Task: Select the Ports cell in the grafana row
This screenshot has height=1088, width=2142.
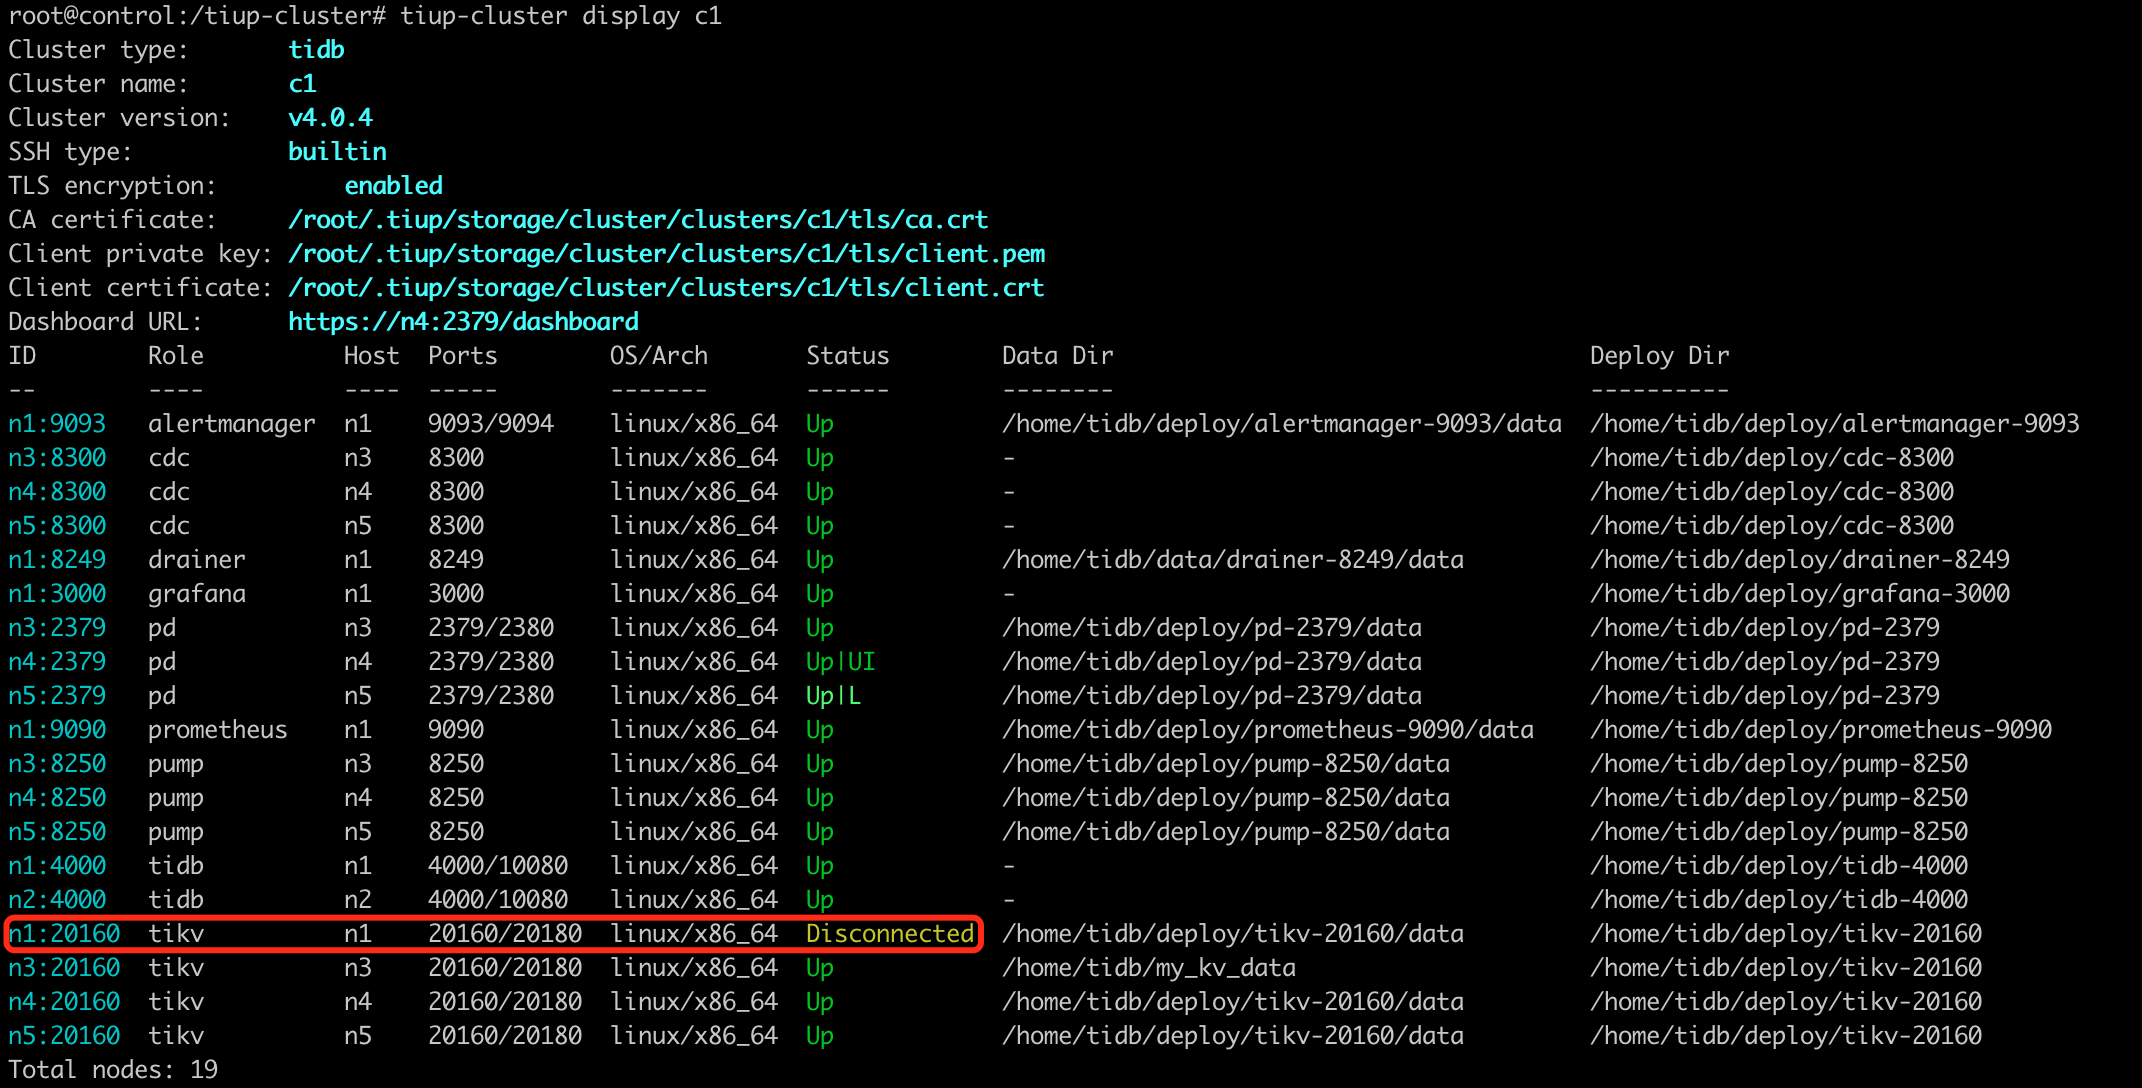Action: click(456, 594)
